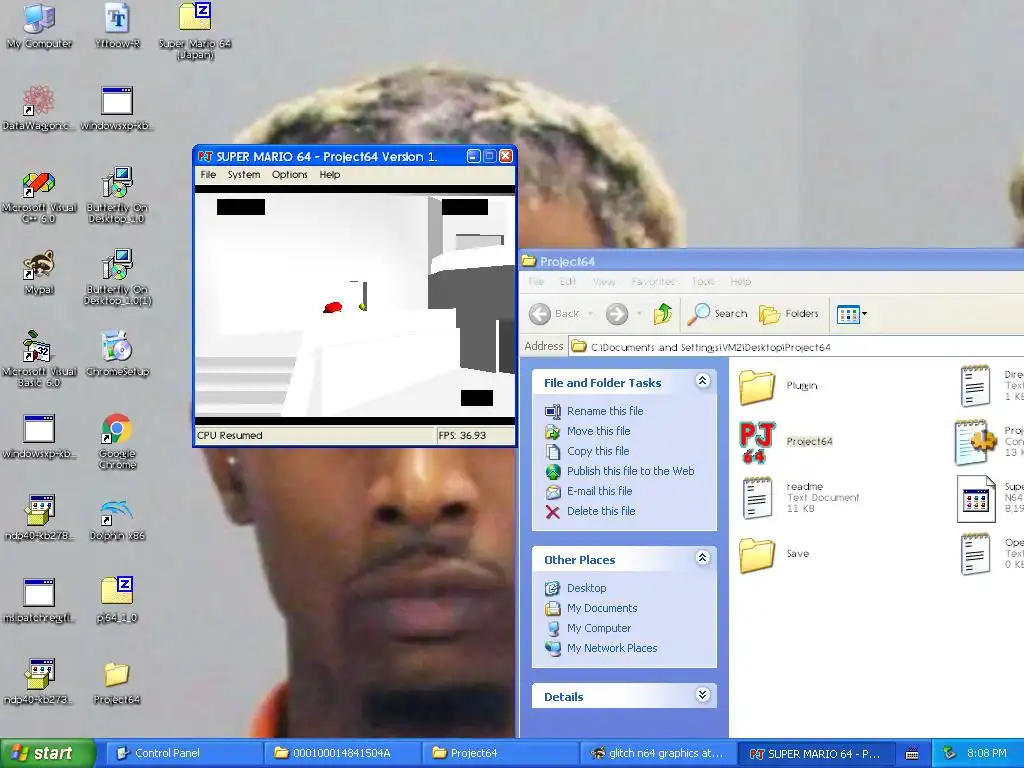Image resolution: width=1024 pixels, height=768 pixels.
Task: Select Butterfly On Desktop_1.0 installer icon
Action: (118, 195)
